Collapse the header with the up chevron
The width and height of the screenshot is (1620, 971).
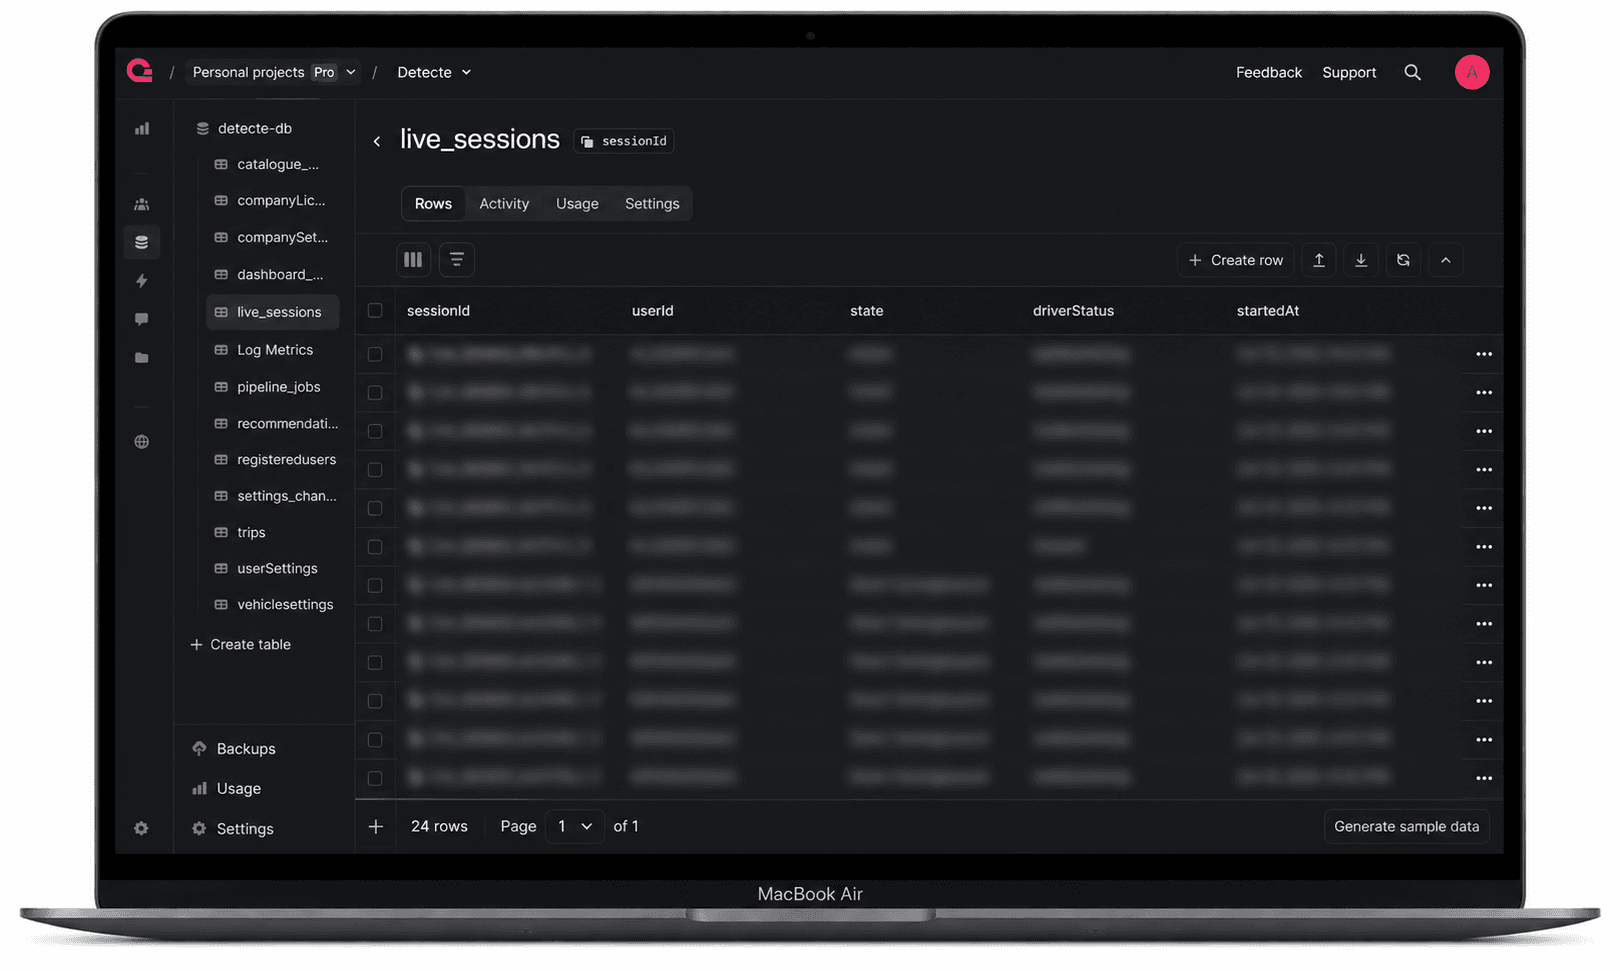tap(1446, 260)
